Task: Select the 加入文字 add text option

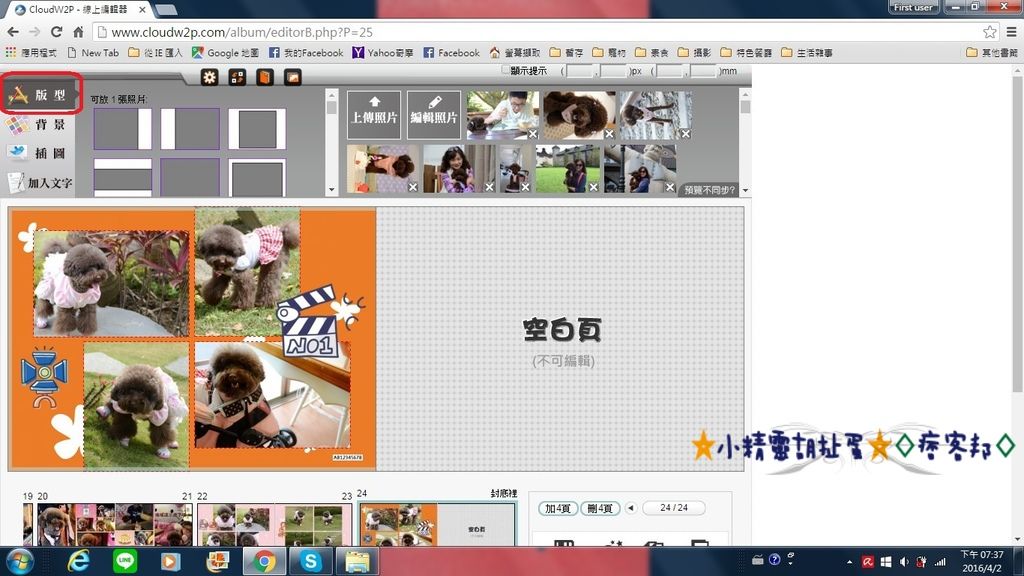Action: 39,182
